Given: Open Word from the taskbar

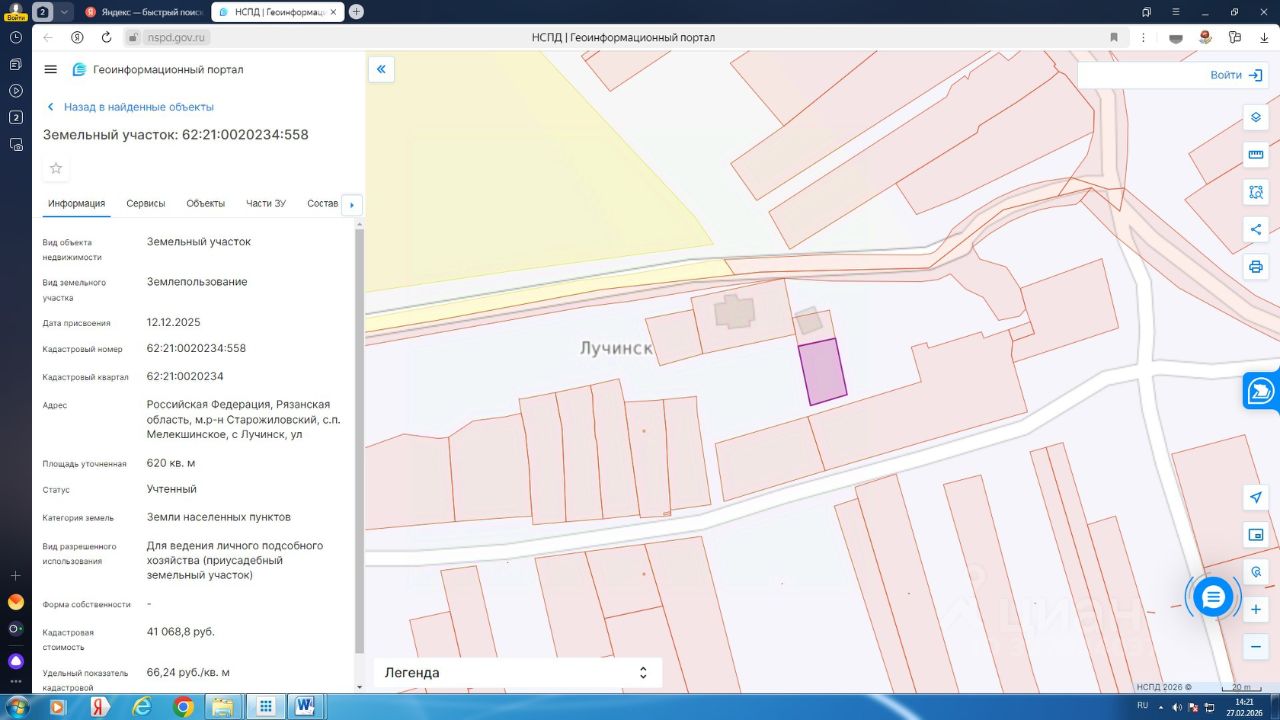Looking at the screenshot, I should pyautogui.click(x=306, y=706).
